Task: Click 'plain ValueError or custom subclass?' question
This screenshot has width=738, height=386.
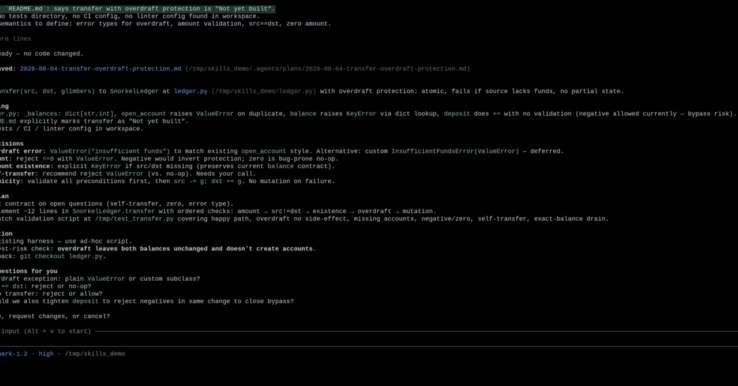Action: tap(132, 279)
